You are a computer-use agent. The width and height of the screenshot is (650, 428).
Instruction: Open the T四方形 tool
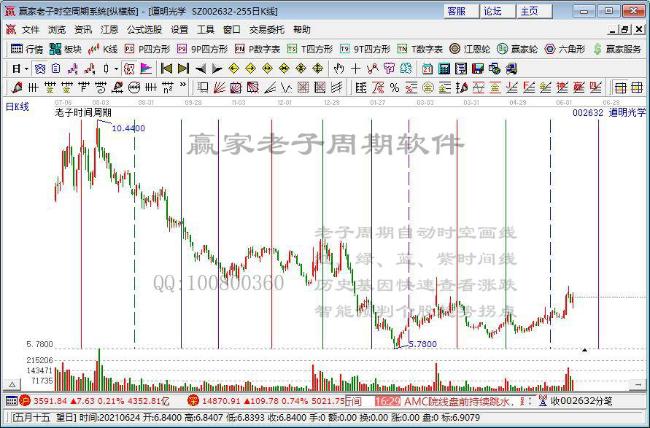[310, 49]
